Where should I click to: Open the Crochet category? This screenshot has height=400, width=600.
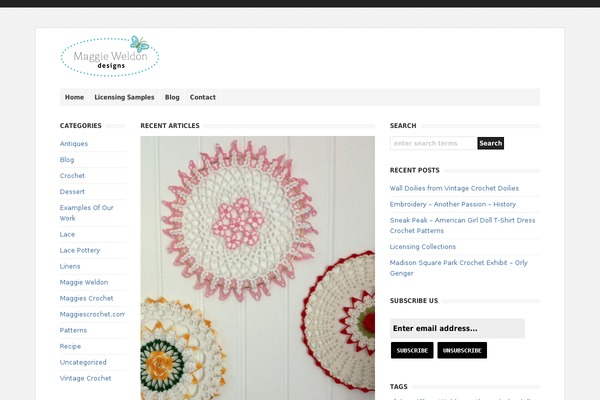point(72,176)
